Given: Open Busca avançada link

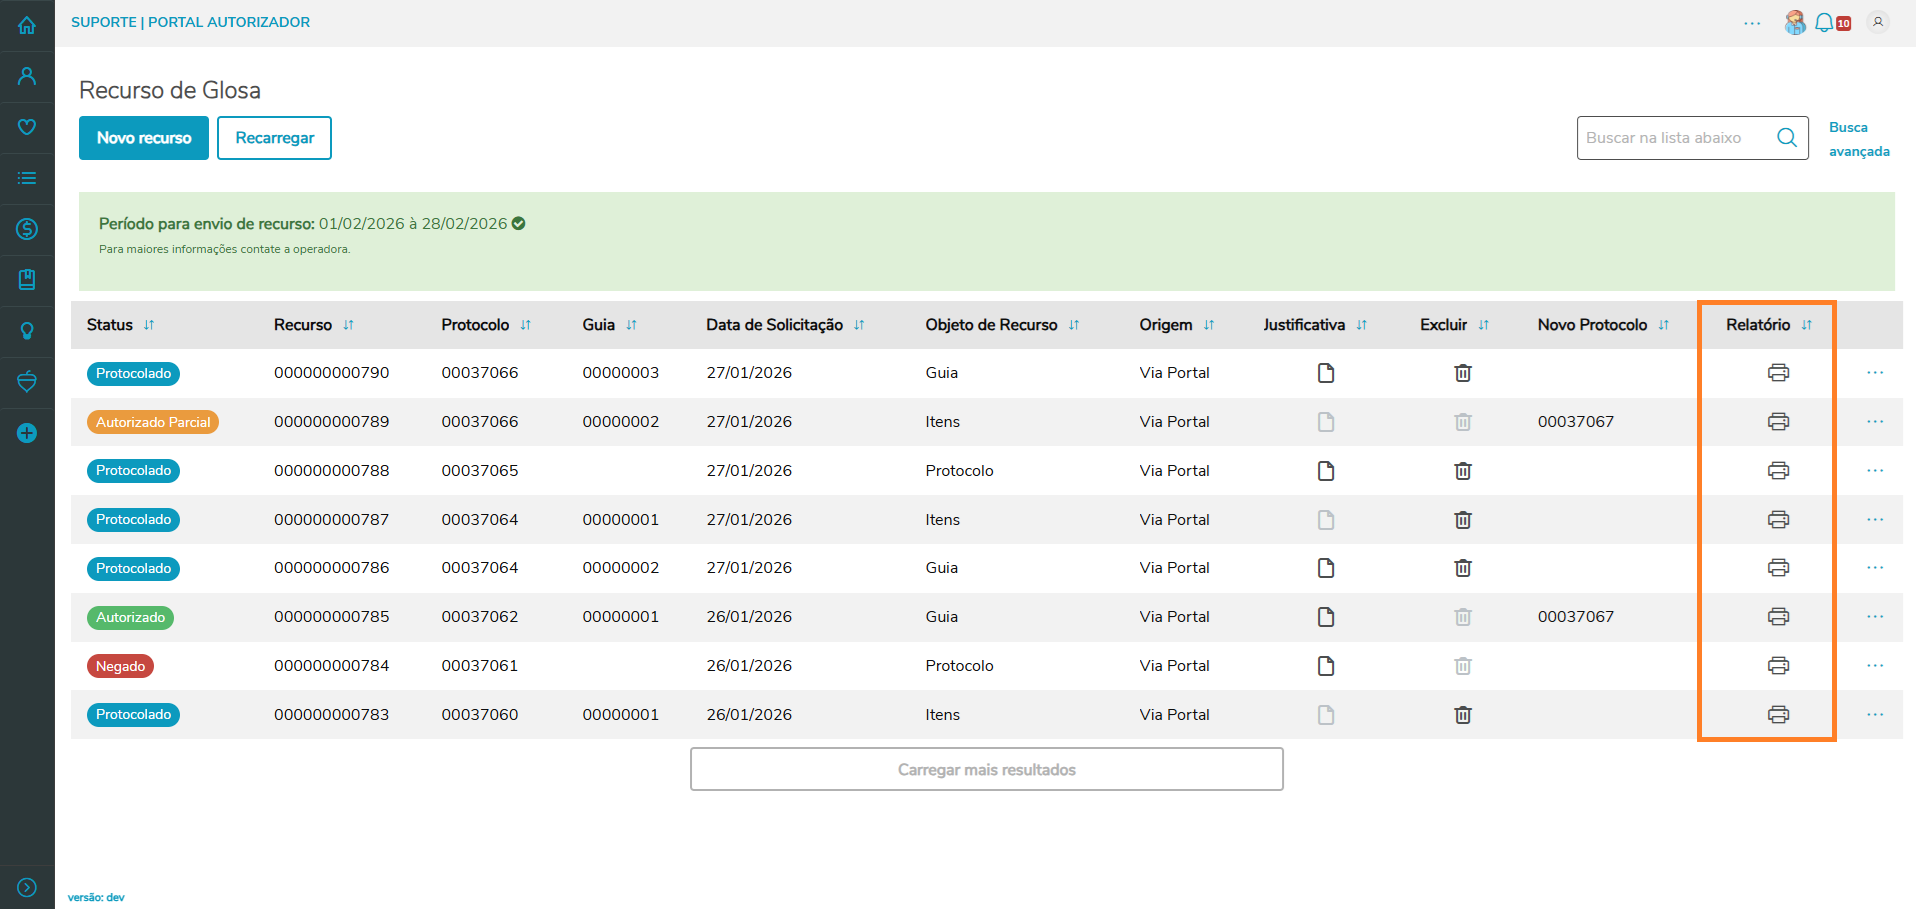Looking at the screenshot, I should 1858,139.
